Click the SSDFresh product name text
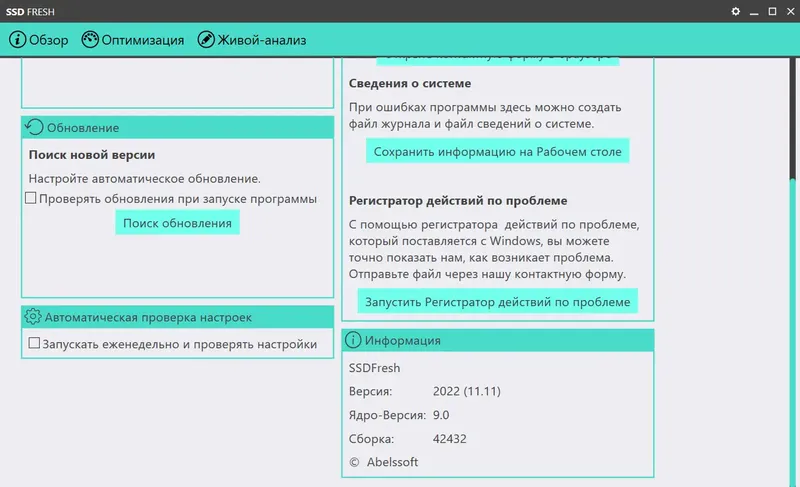 [x=374, y=368]
